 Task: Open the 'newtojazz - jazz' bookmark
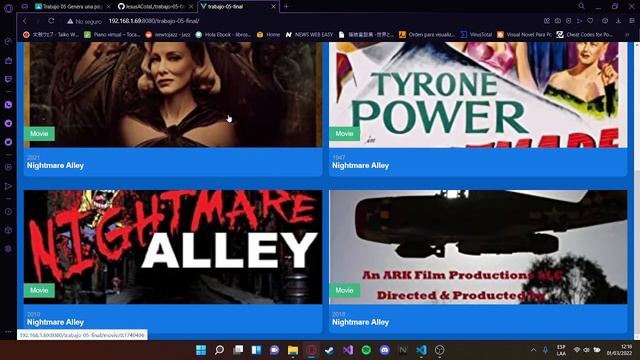coord(168,35)
